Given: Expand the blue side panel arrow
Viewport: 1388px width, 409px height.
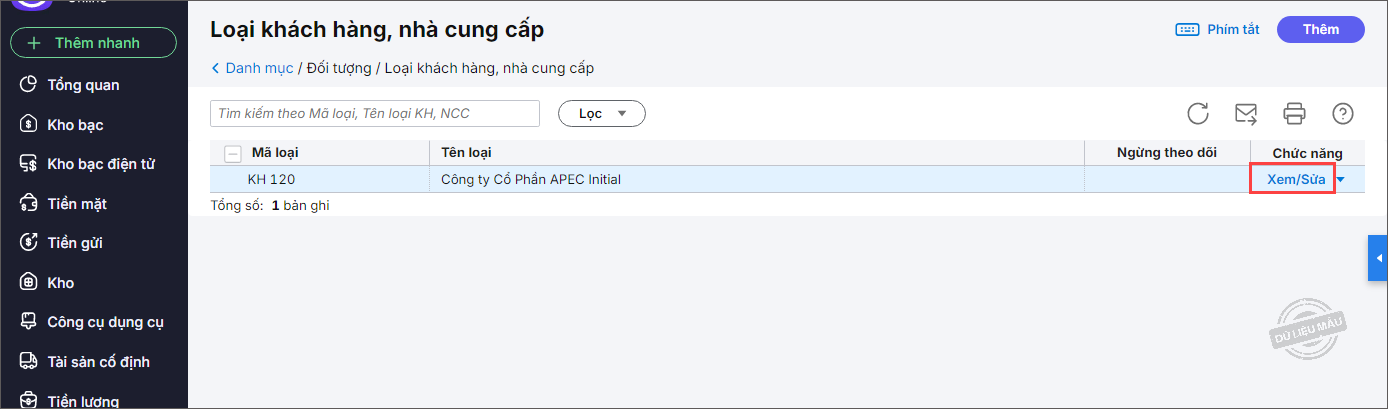Looking at the screenshot, I should pyautogui.click(x=1378, y=259).
